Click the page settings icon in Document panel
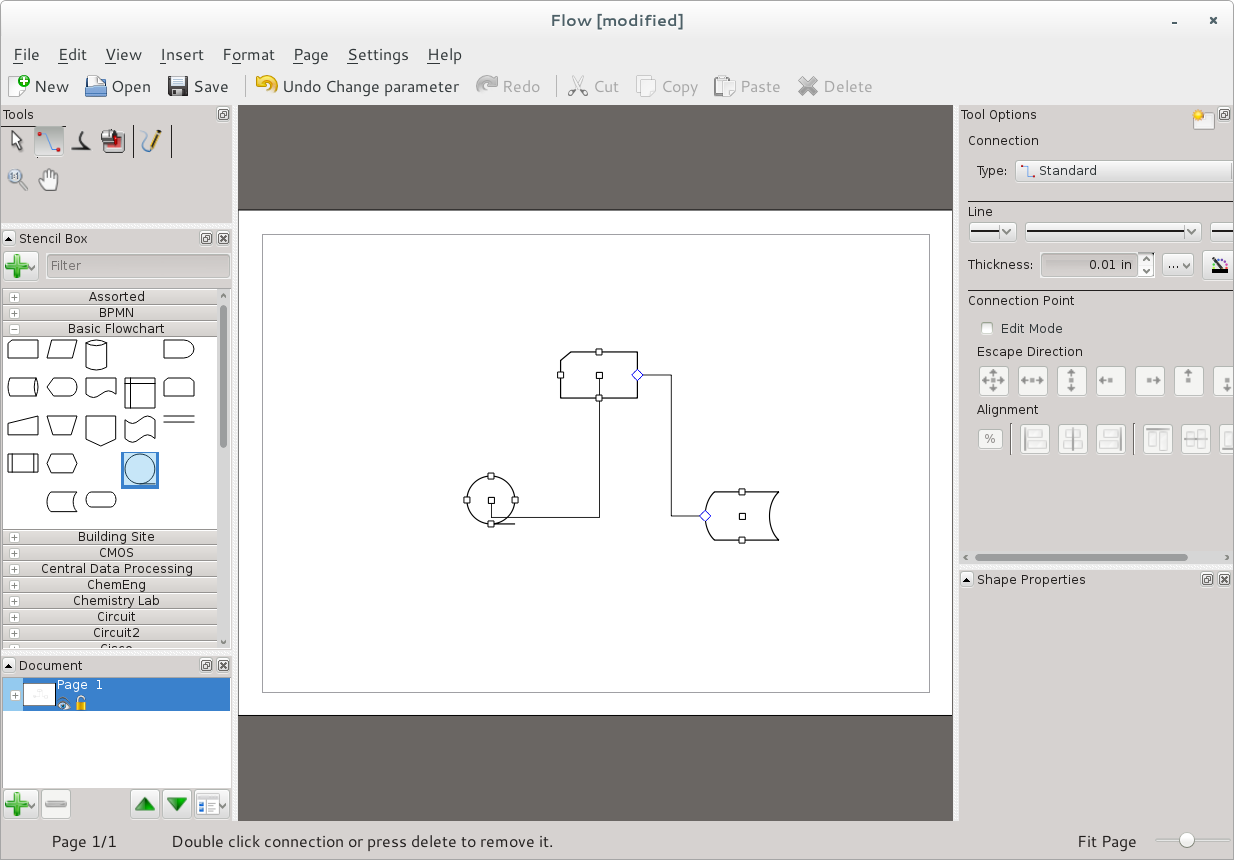 [x=211, y=804]
